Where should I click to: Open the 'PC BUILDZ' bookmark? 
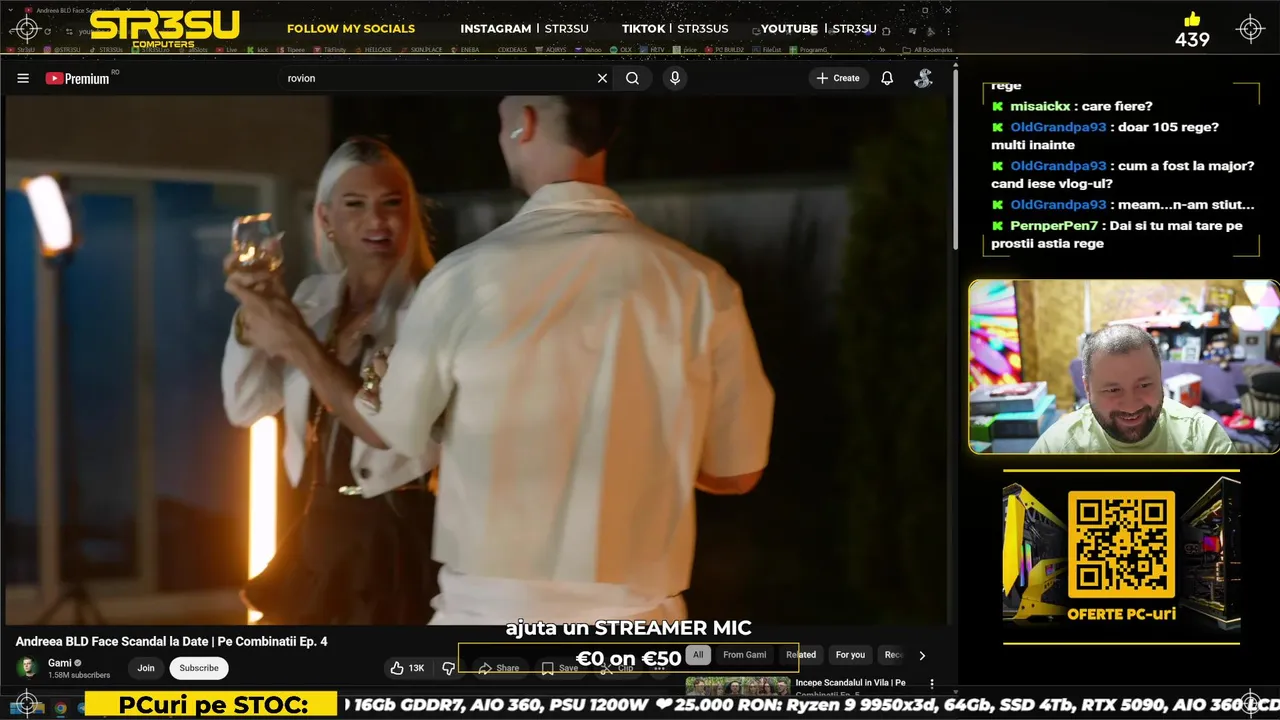click(x=725, y=49)
